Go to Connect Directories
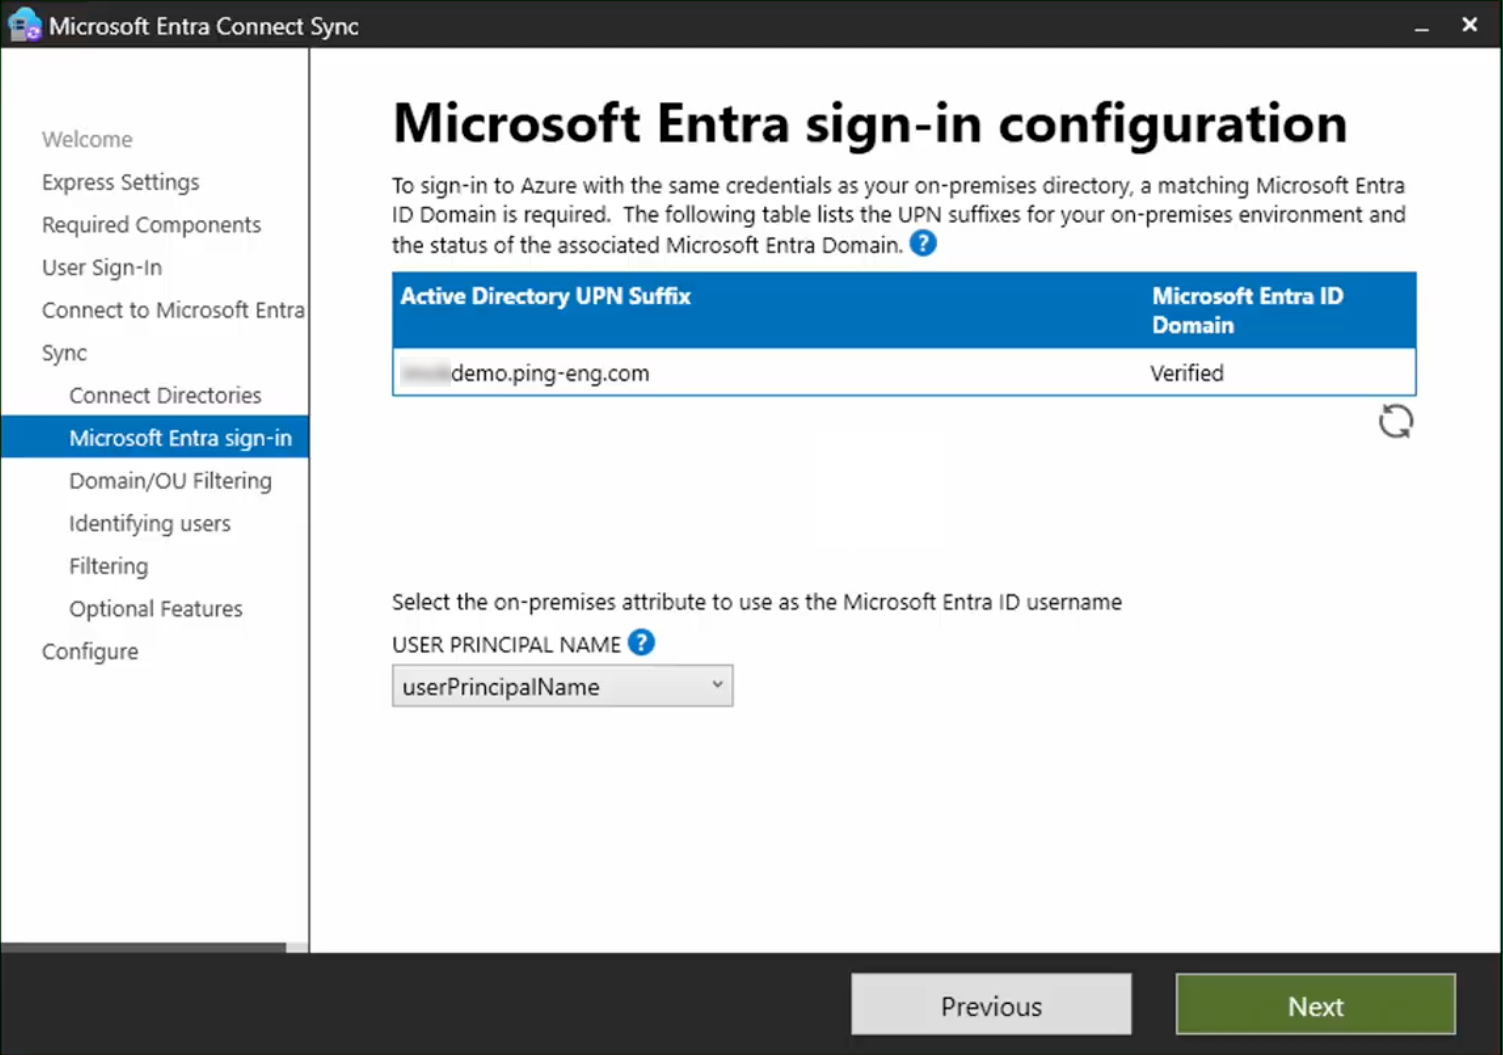The image size is (1503, 1055). point(164,395)
